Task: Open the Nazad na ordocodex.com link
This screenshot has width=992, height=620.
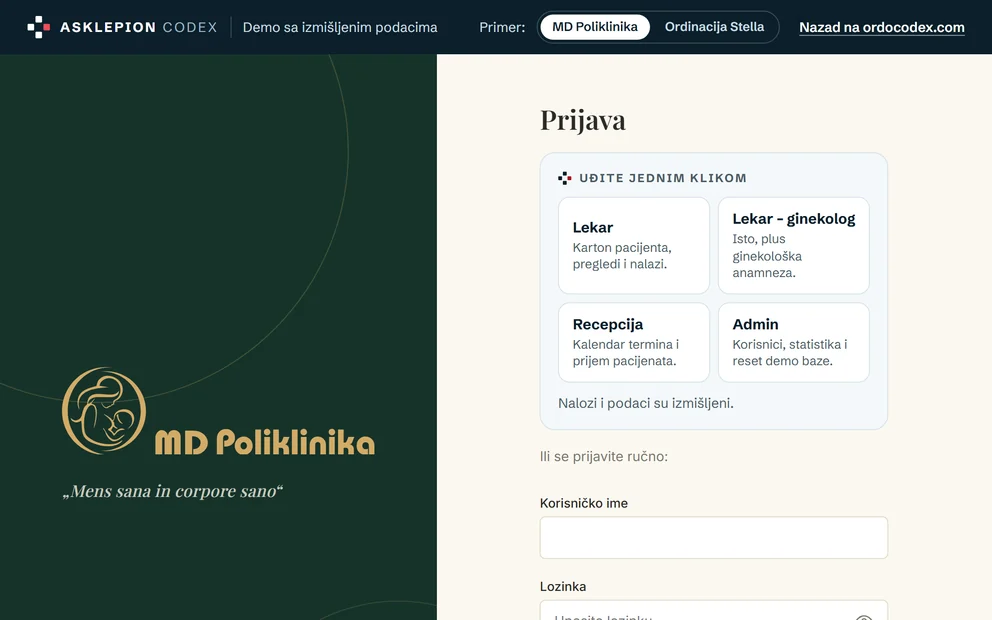Action: (881, 27)
